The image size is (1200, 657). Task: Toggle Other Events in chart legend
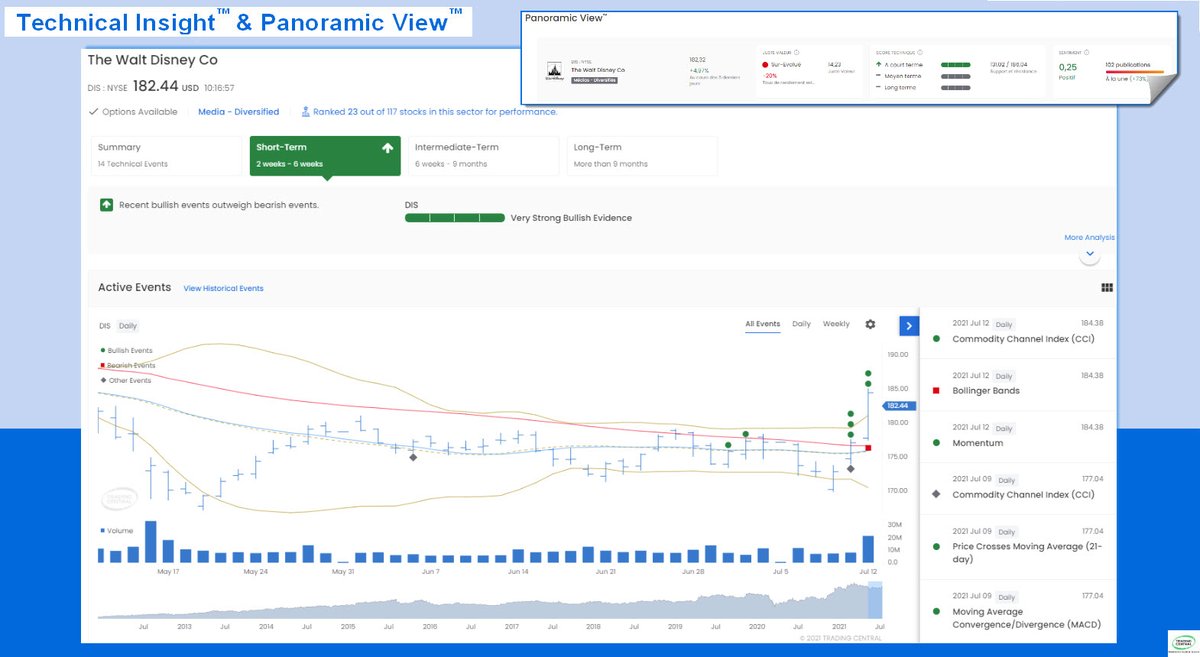pyautogui.click(x=126, y=380)
